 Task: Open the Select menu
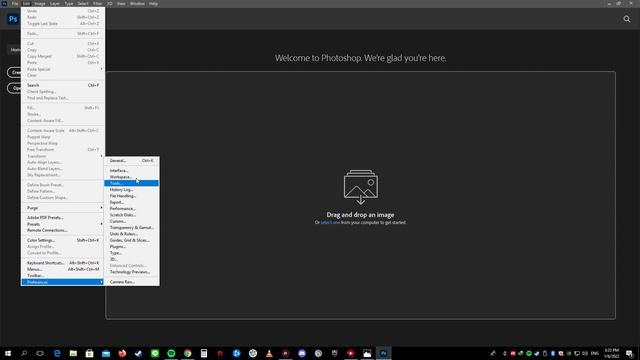pos(83,3)
